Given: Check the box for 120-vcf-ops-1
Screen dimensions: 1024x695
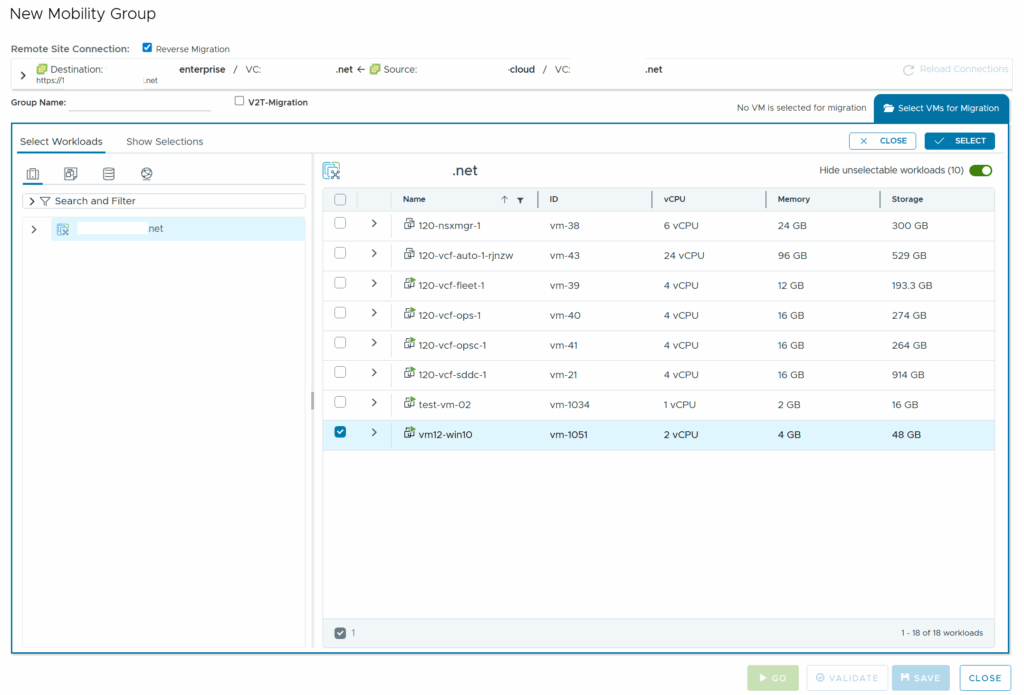Looking at the screenshot, I should point(340,313).
